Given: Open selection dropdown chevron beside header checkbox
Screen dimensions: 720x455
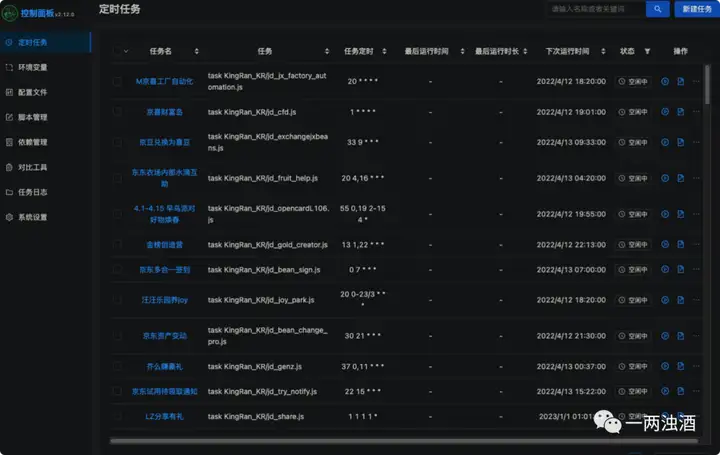Looking at the screenshot, I should 126,51.
